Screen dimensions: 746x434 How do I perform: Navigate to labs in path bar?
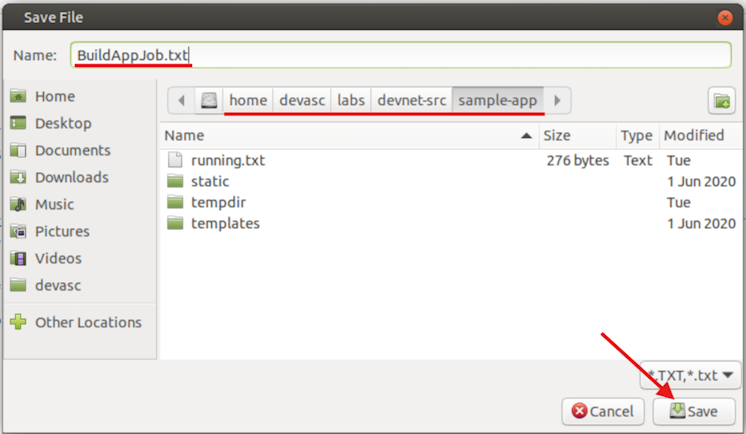coord(351,100)
